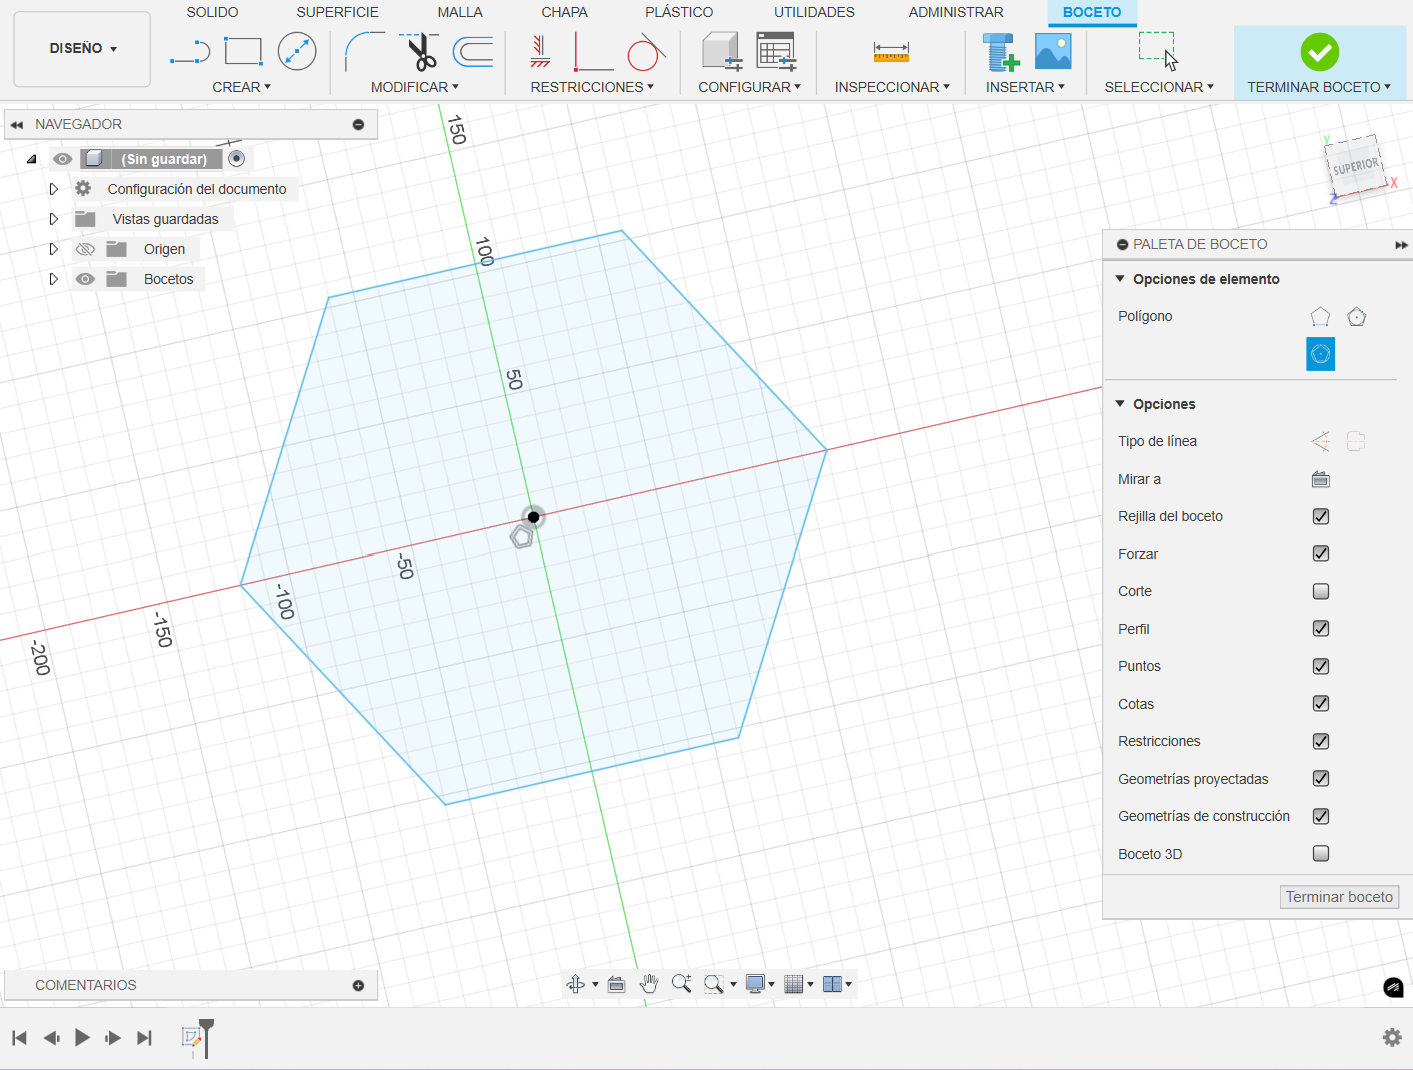Viewport: 1413px width, 1070px height.
Task: Select the Line tool in Crear
Action: coord(190,52)
